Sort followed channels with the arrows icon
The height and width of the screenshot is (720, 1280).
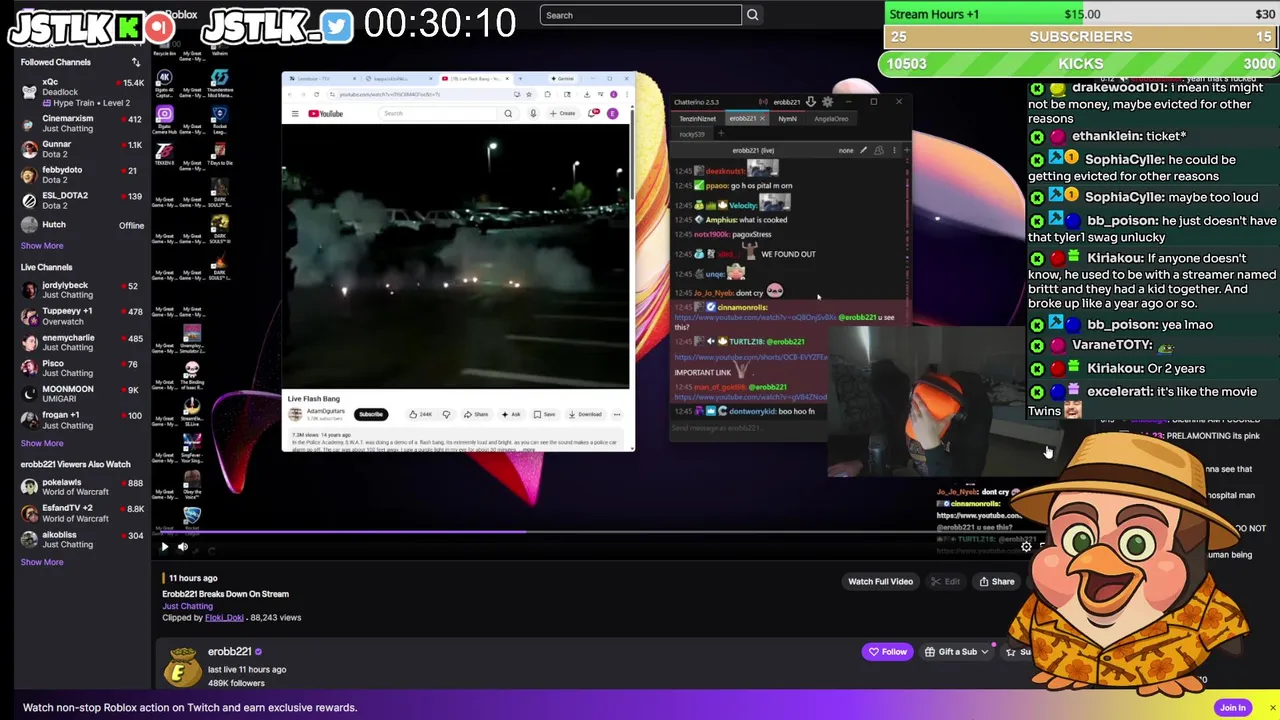136,62
